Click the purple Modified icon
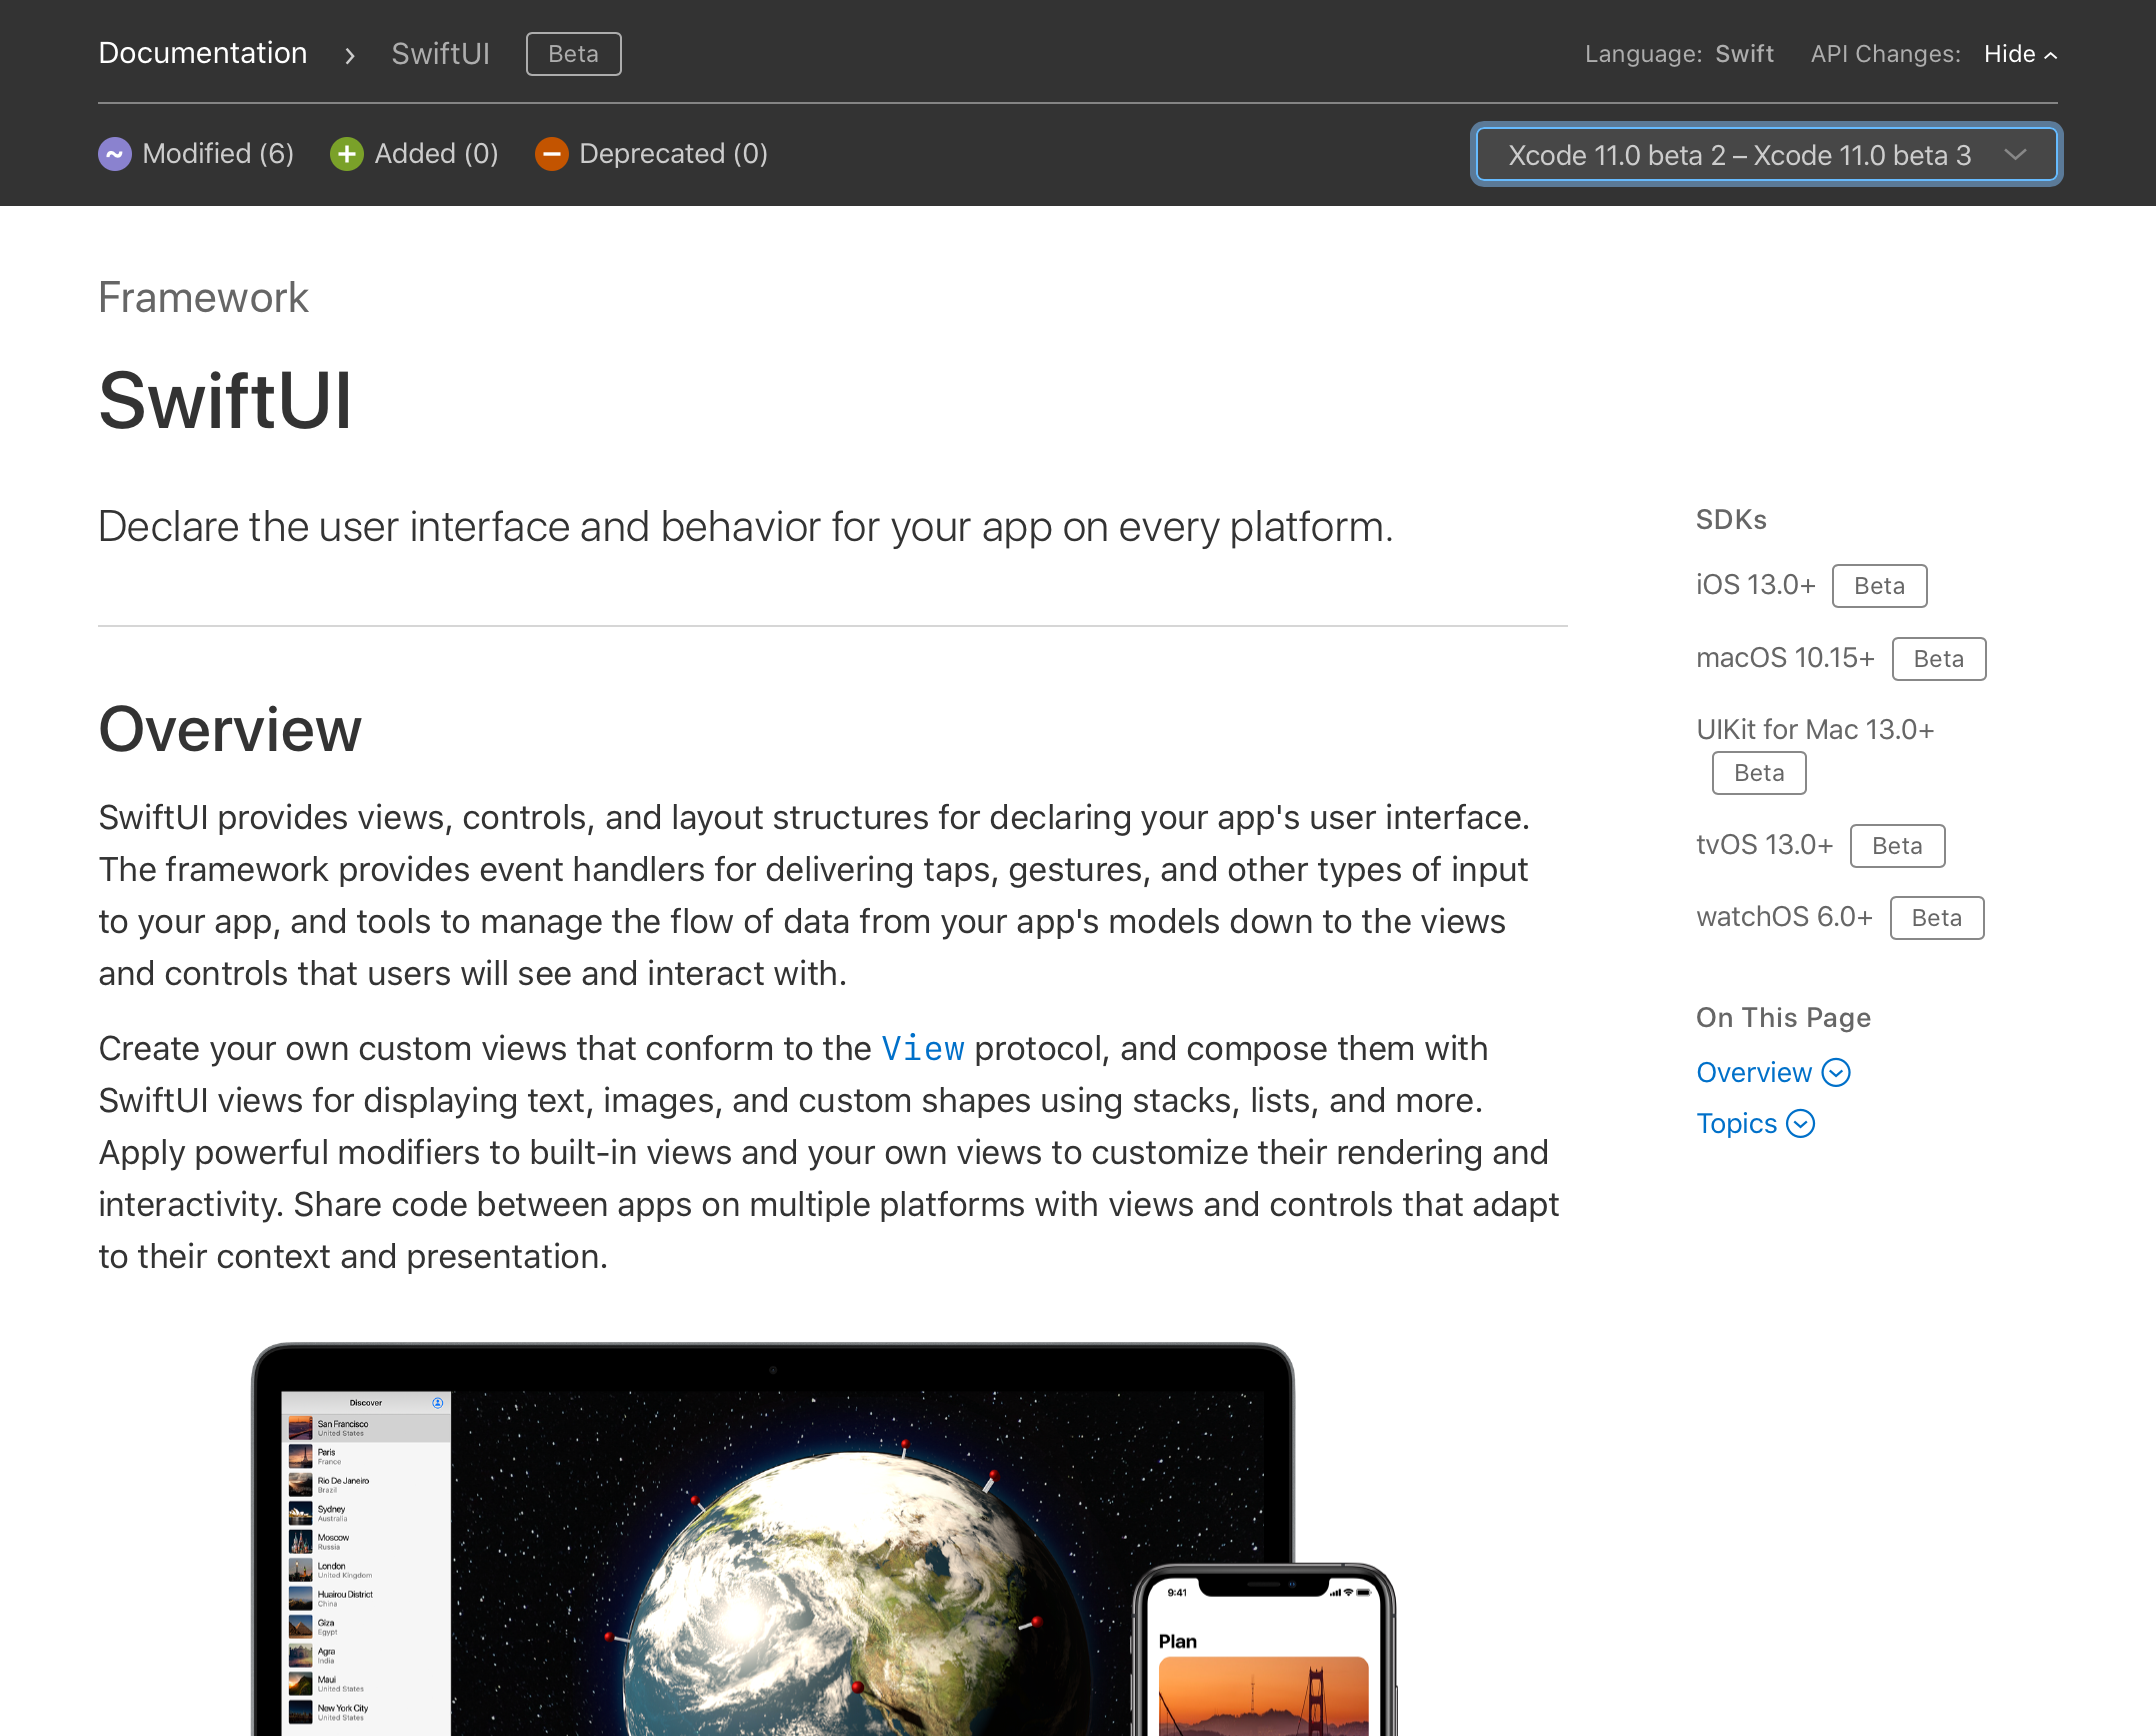This screenshot has height=1736, width=2156. click(x=115, y=154)
